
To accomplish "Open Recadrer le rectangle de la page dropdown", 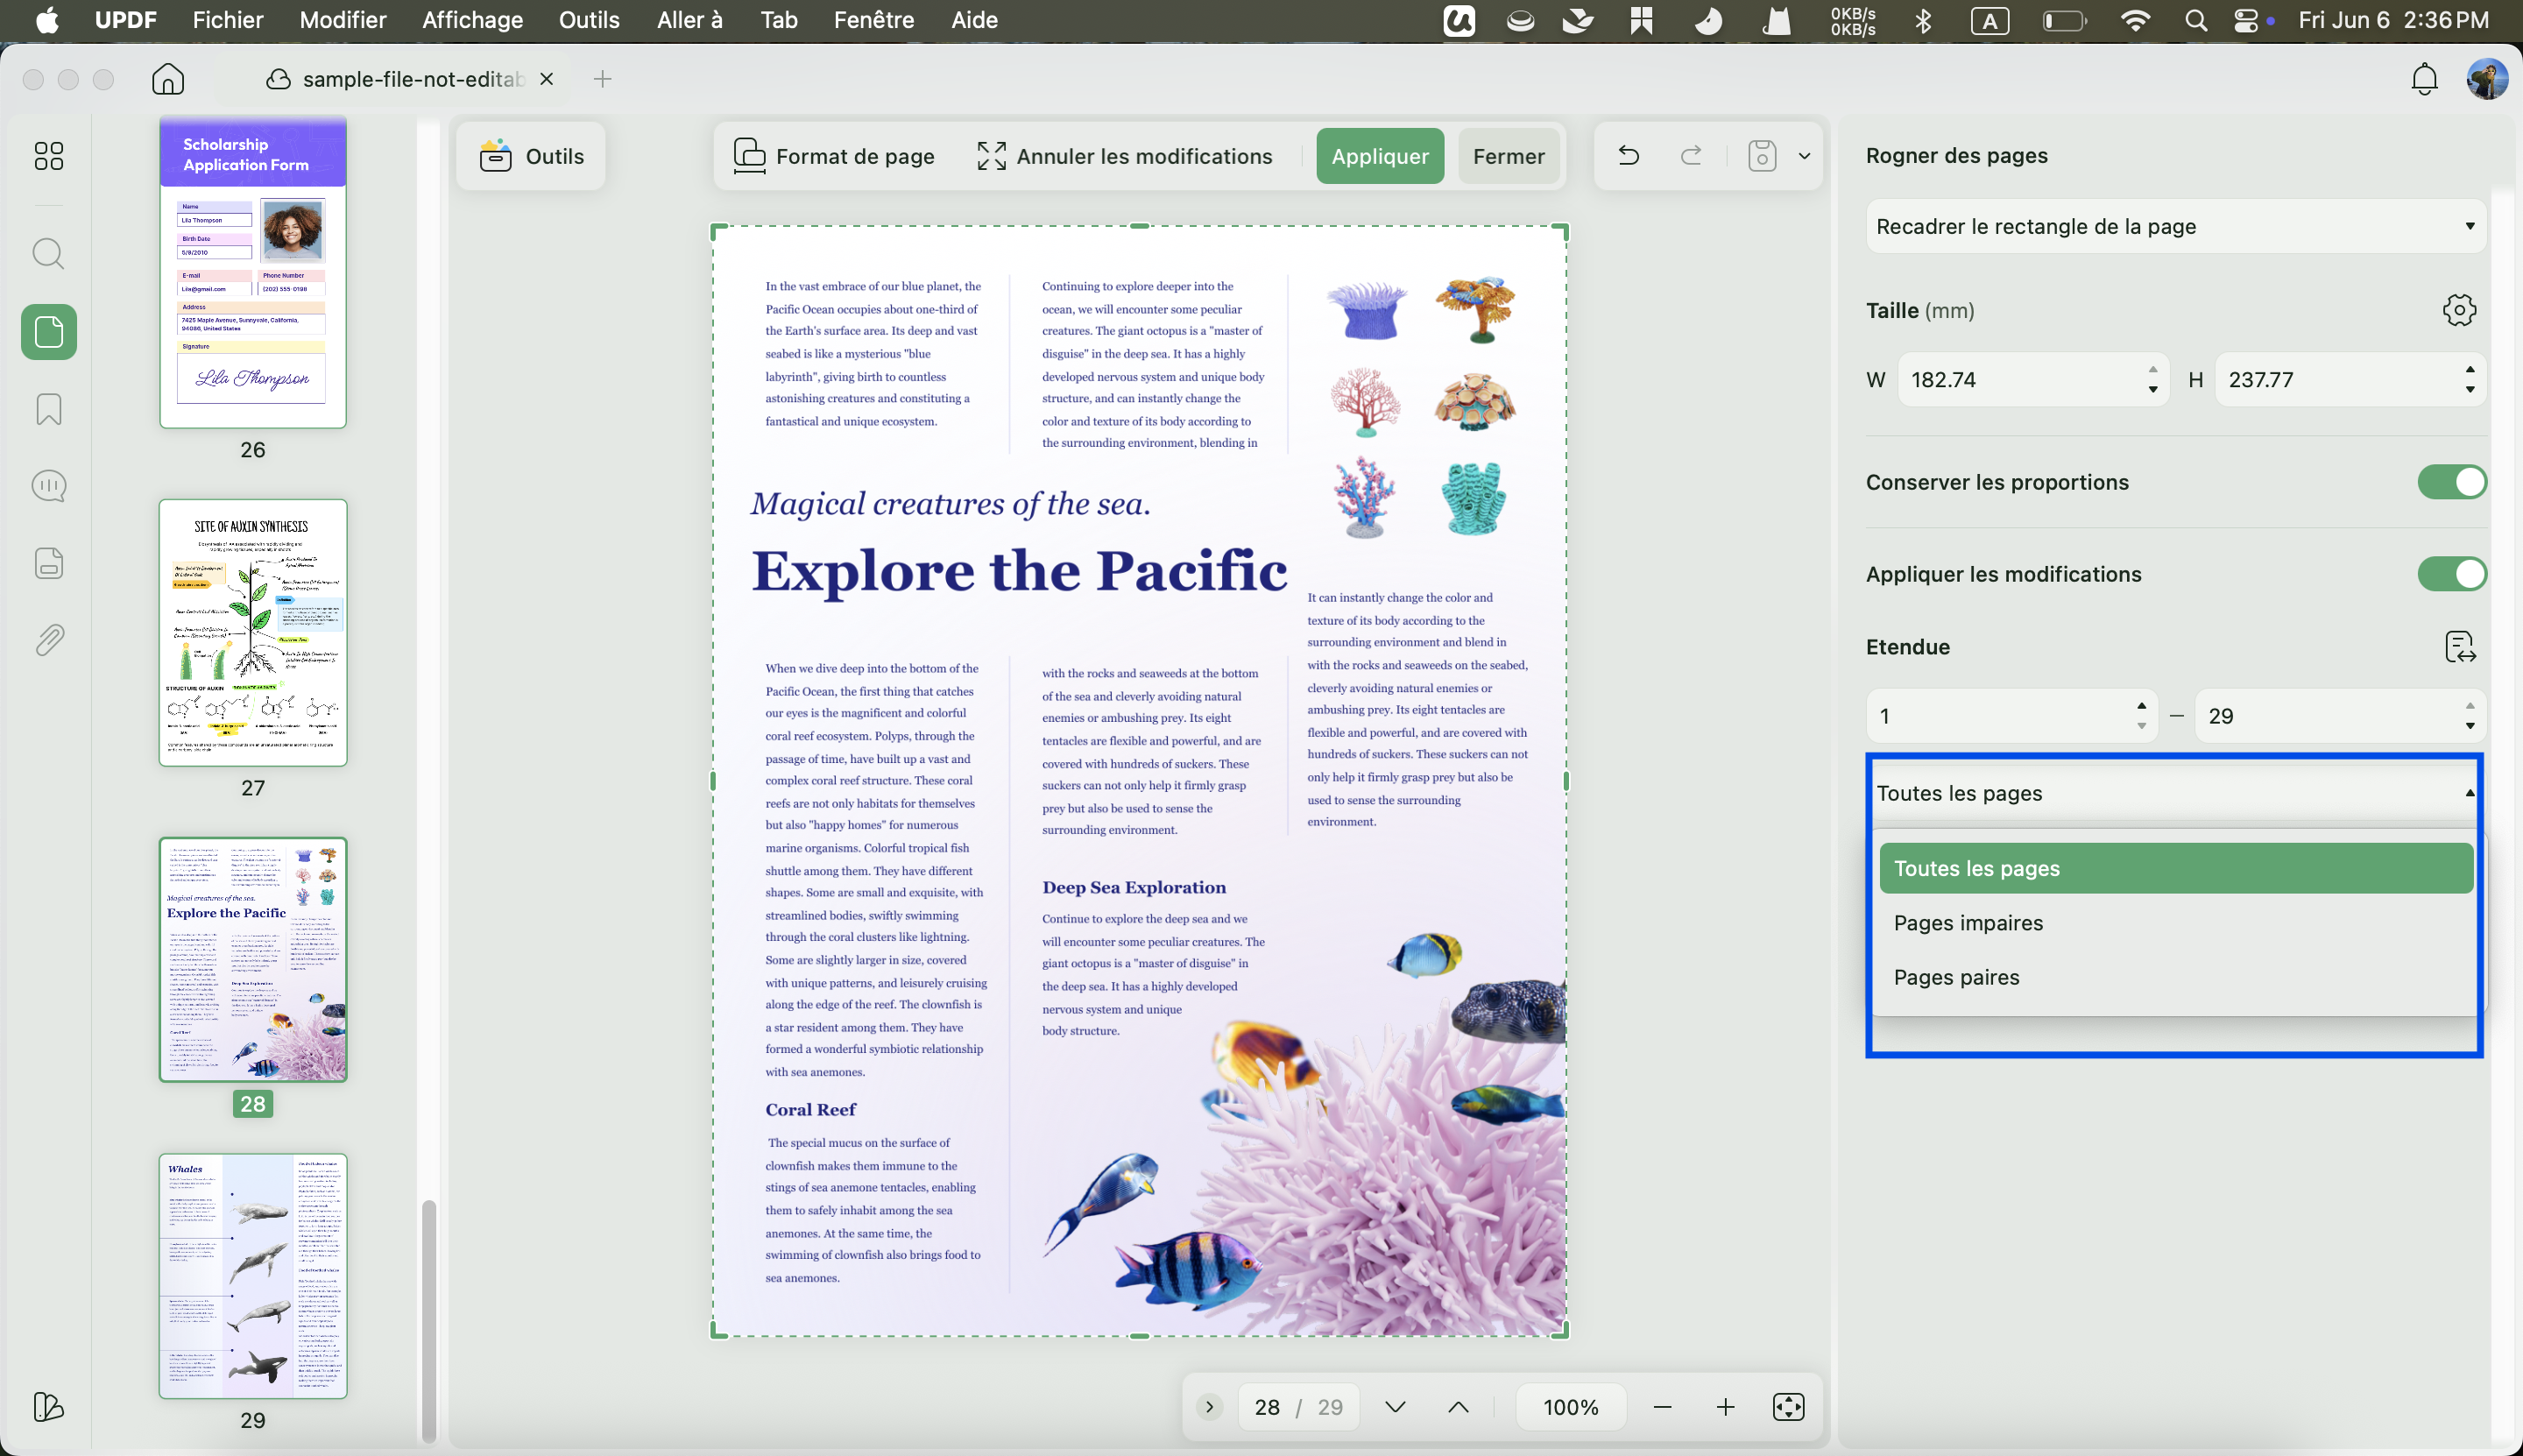I will tap(2176, 226).
